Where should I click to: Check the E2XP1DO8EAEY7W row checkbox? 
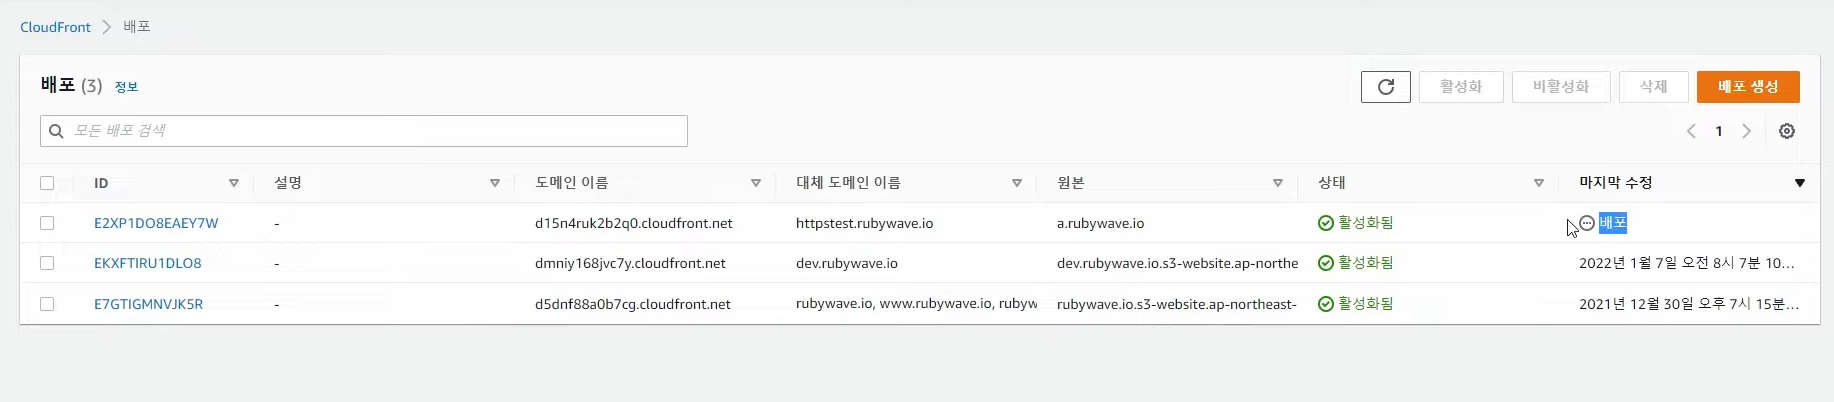[47, 223]
